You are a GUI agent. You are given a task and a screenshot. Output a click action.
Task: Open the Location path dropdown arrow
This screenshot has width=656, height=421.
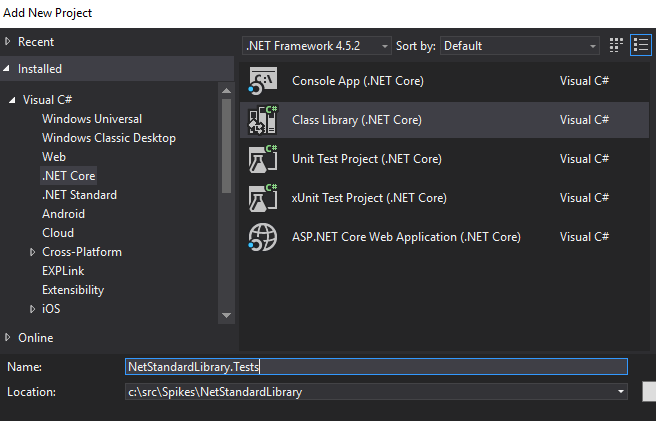pos(621,392)
